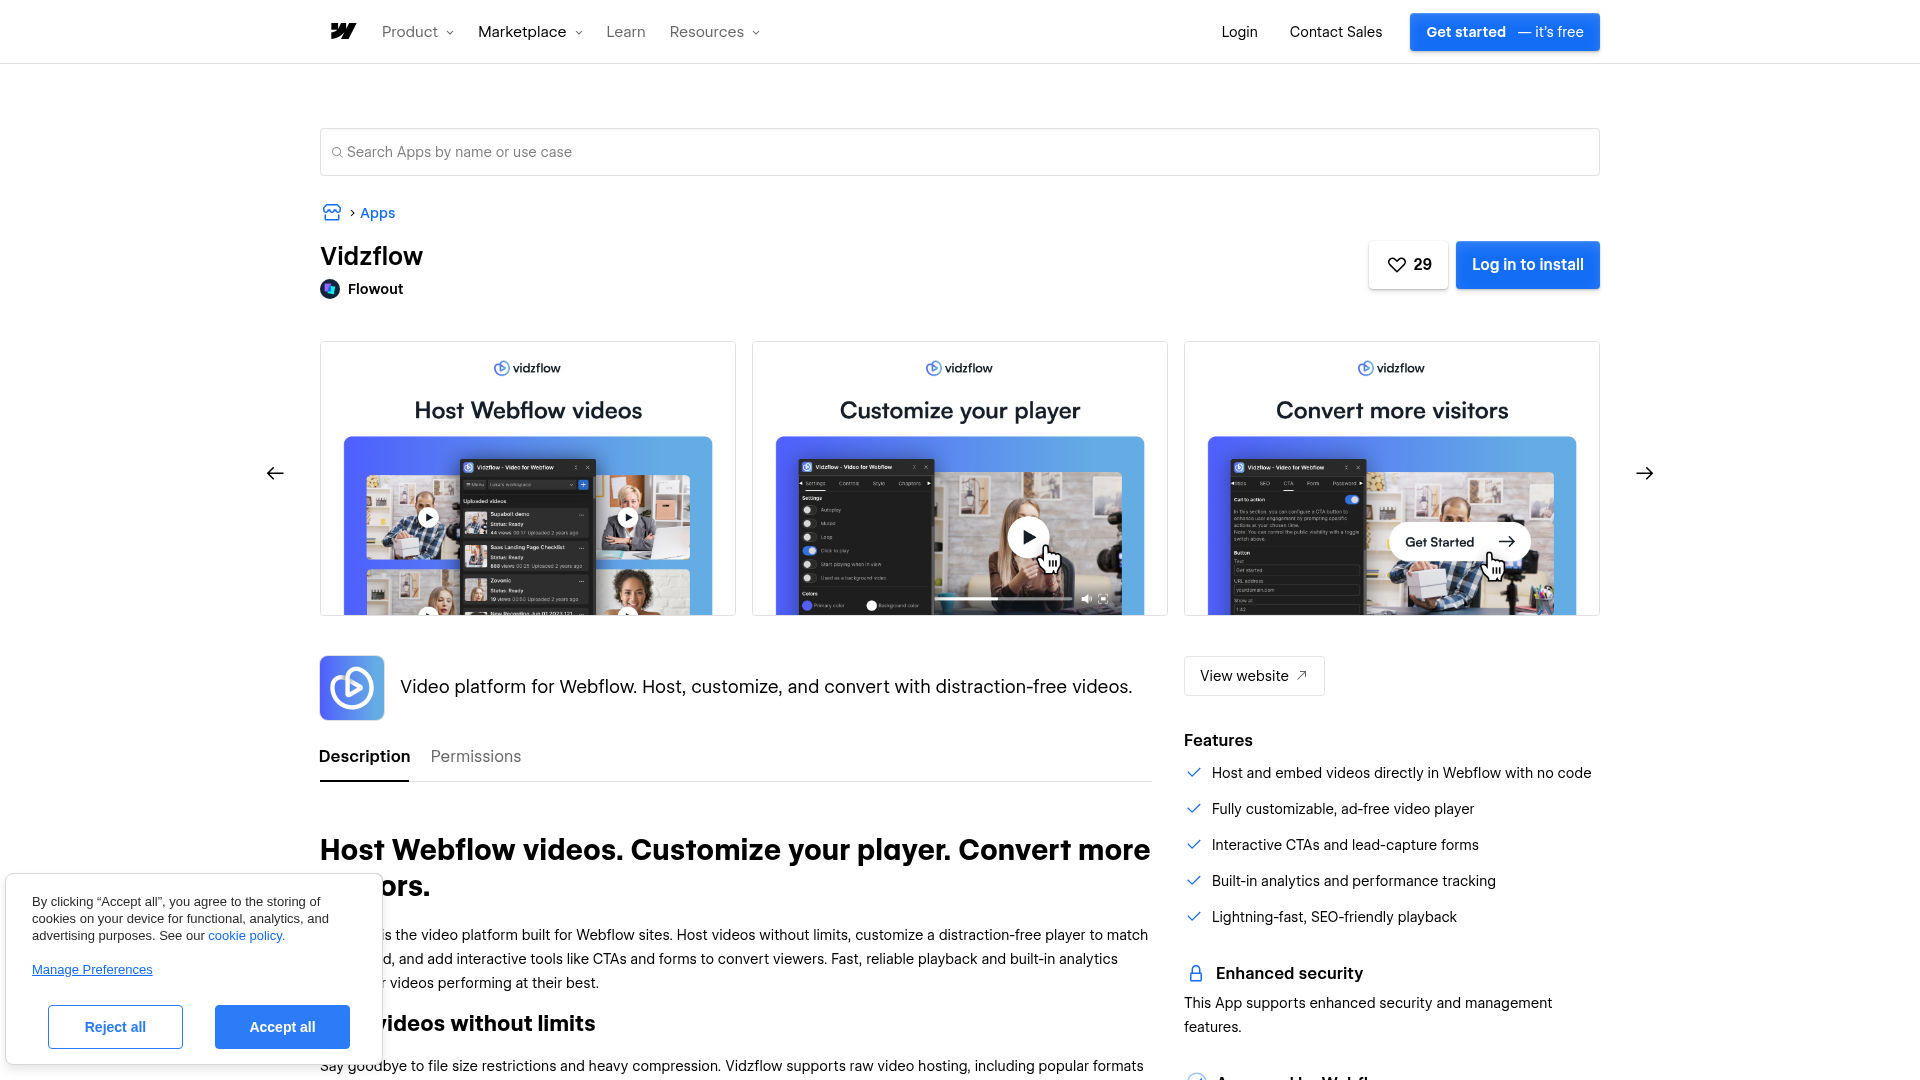Click the search magnifier icon
The height and width of the screenshot is (1080, 1920).
tap(337, 152)
